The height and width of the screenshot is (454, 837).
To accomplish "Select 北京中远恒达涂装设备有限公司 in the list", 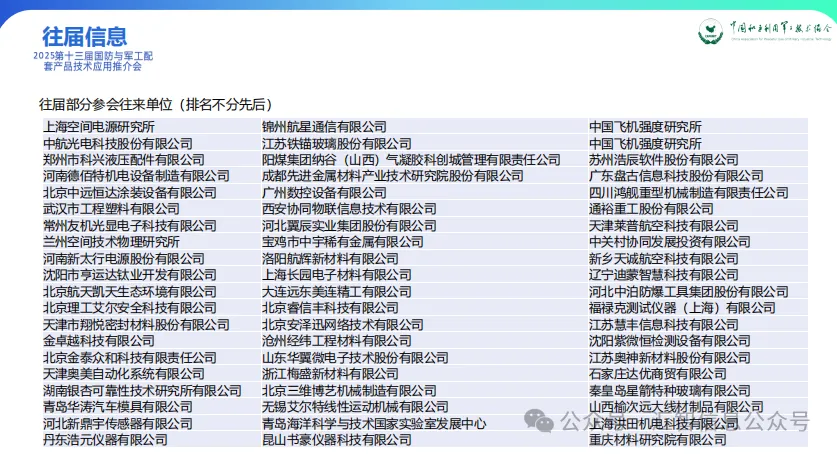I will [130, 193].
